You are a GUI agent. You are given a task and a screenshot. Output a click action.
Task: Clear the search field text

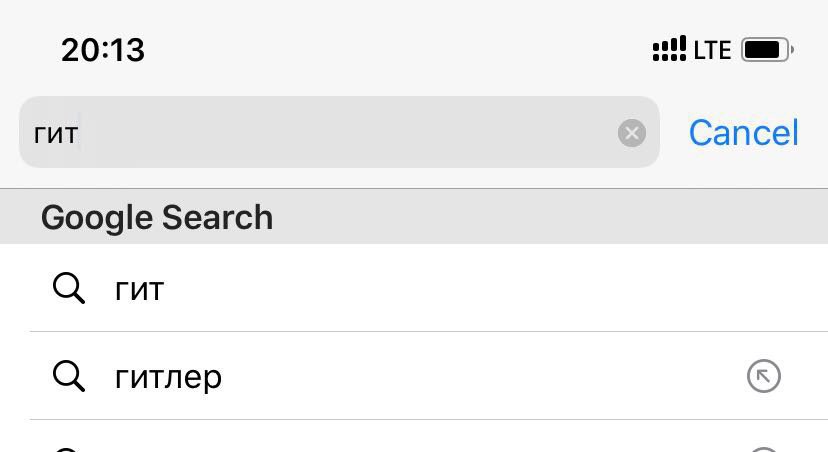click(632, 133)
